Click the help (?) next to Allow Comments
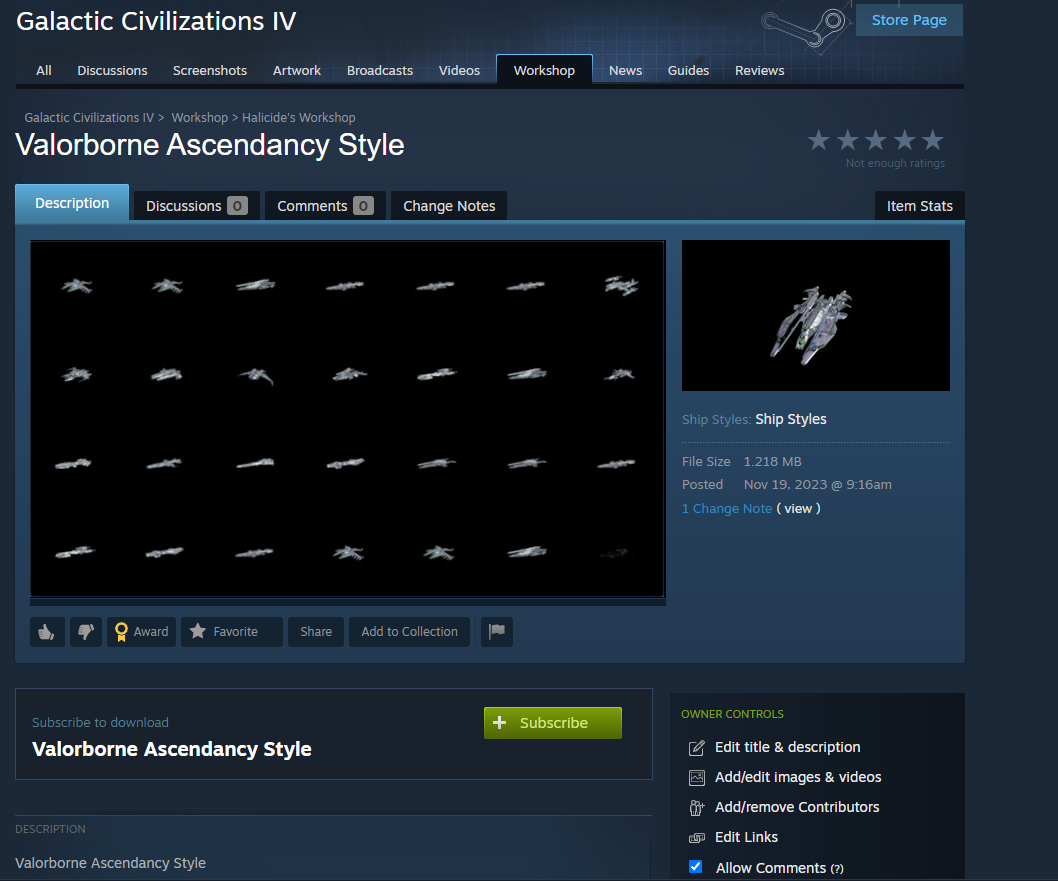The height and width of the screenshot is (881, 1058). click(837, 869)
